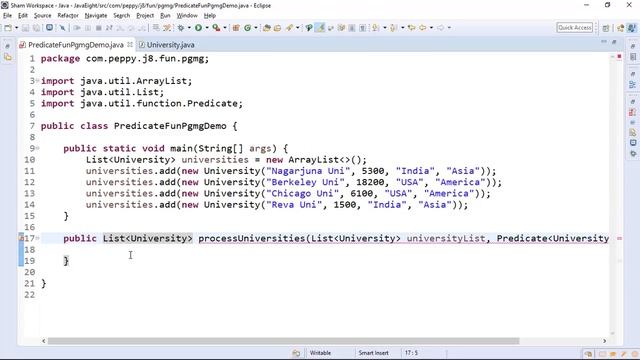Click the Disconnect debug icon
The image size is (640, 360).
pyautogui.click(x=109, y=28)
